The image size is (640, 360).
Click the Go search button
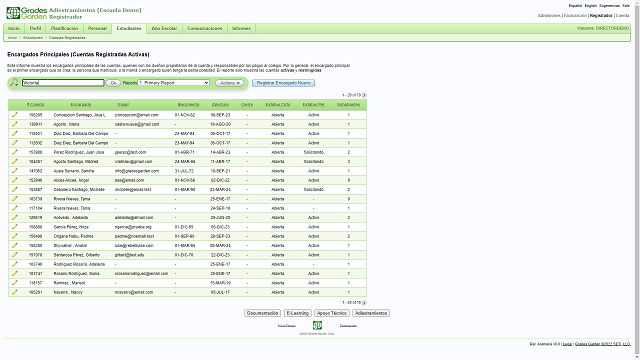(113, 83)
